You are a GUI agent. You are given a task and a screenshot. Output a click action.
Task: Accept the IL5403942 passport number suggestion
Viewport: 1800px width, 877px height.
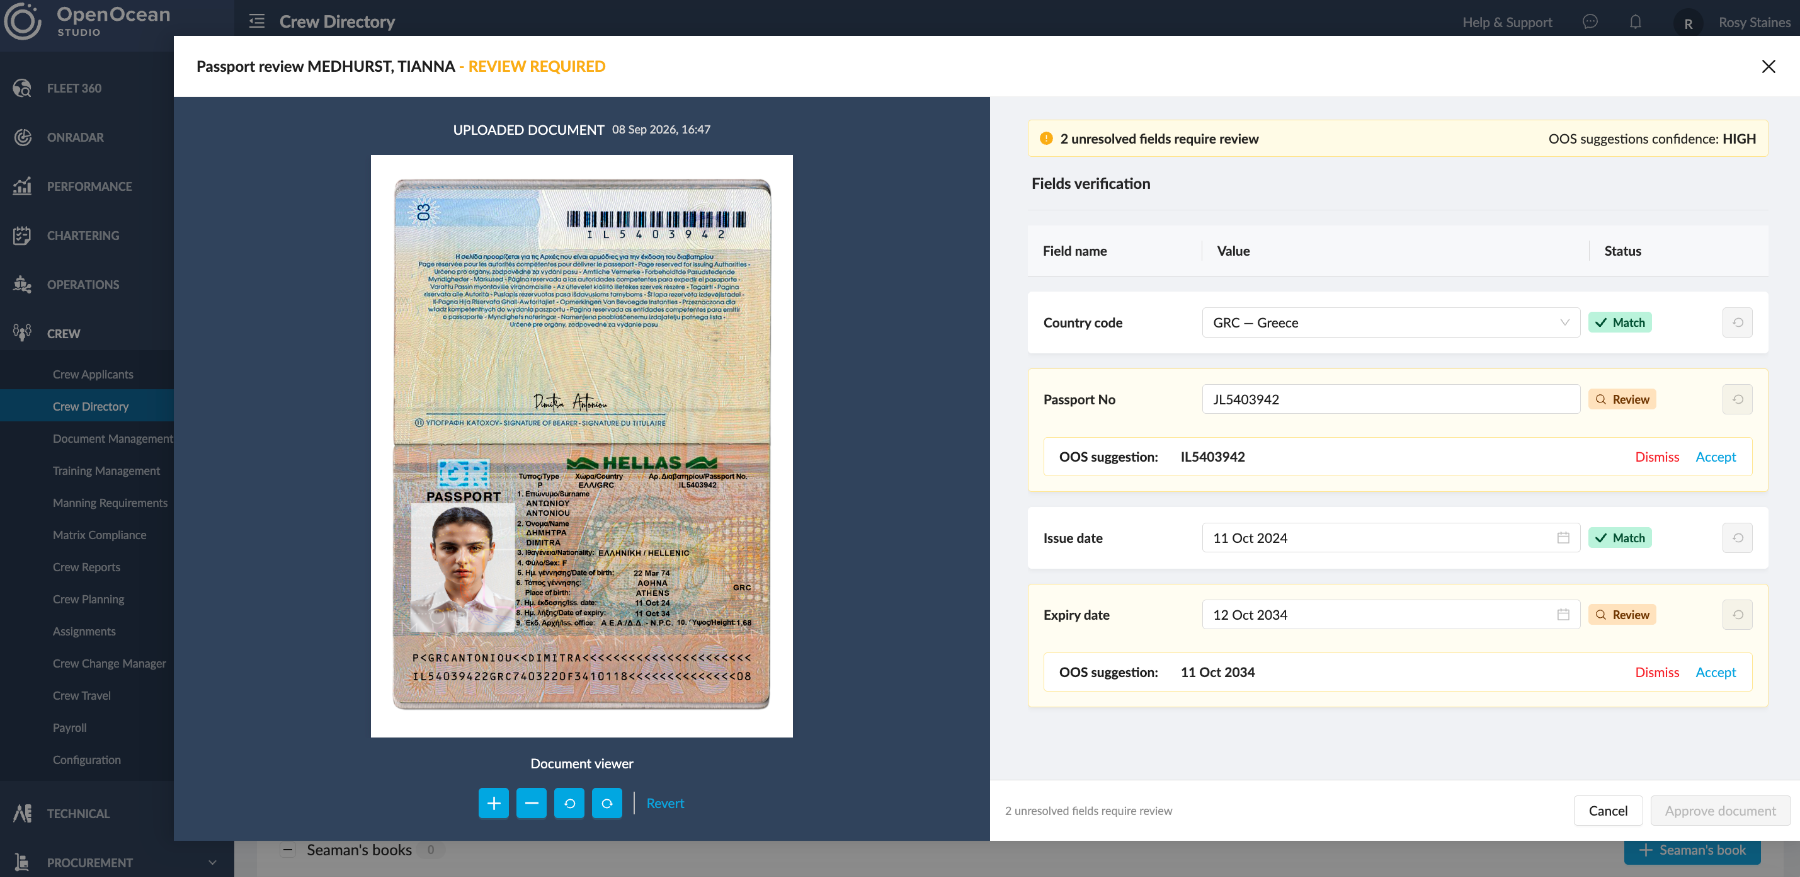click(1716, 457)
